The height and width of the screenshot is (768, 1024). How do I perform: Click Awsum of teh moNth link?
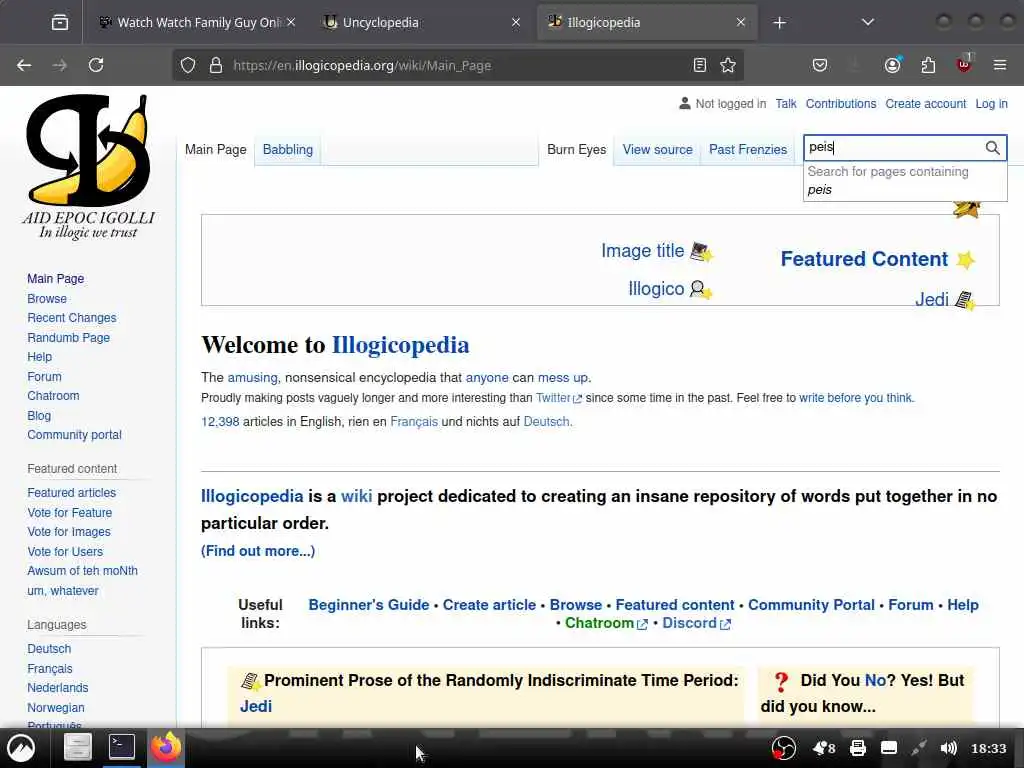(82, 571)
